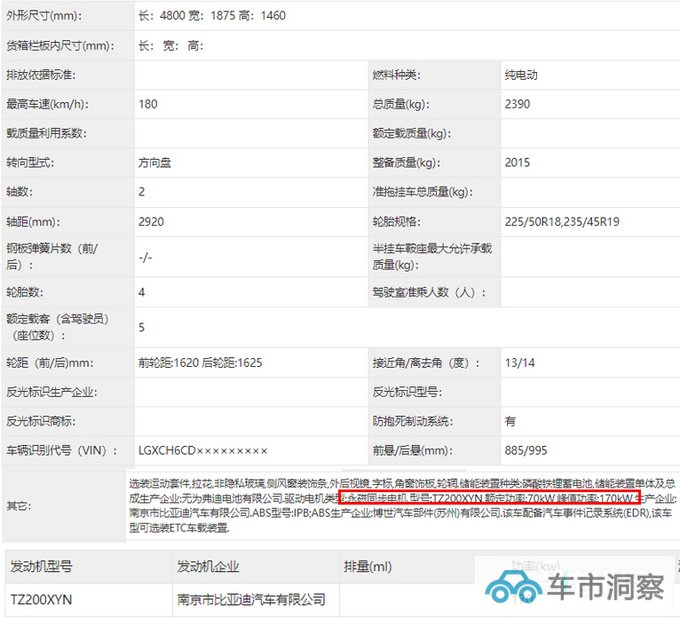Click the 驾驶室准乘人数 (人) label
This screenshot has height=621, width=680.
tap(429, 292)
